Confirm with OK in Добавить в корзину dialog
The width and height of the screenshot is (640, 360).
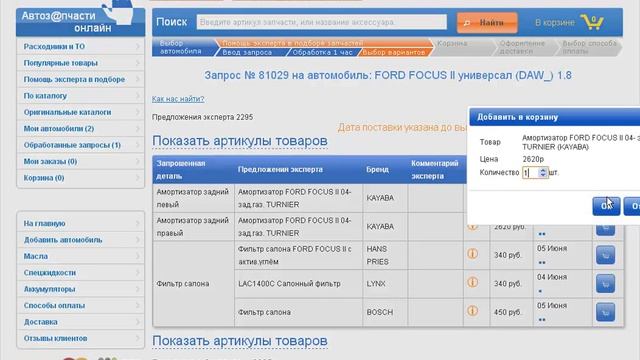[606, 206]
